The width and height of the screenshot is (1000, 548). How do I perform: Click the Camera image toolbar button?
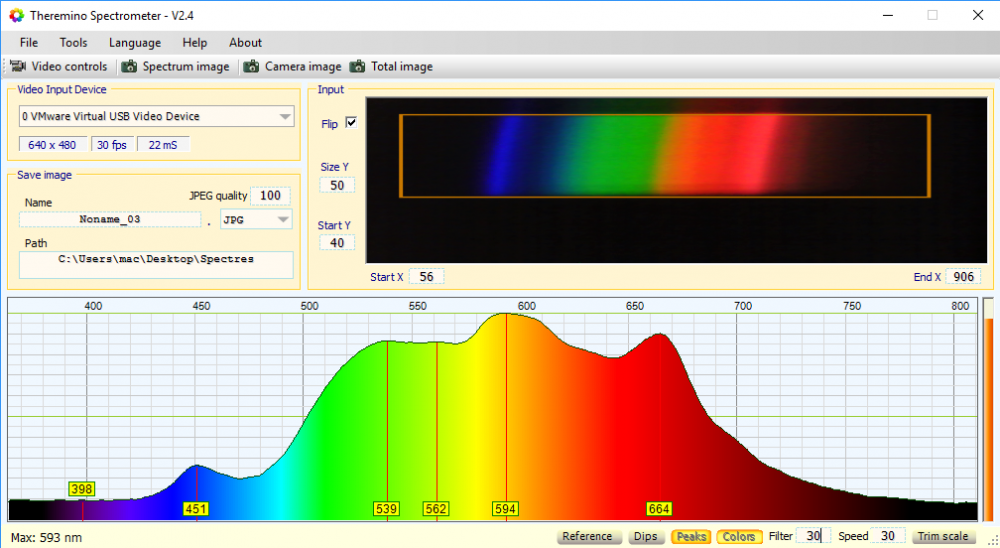293,66
